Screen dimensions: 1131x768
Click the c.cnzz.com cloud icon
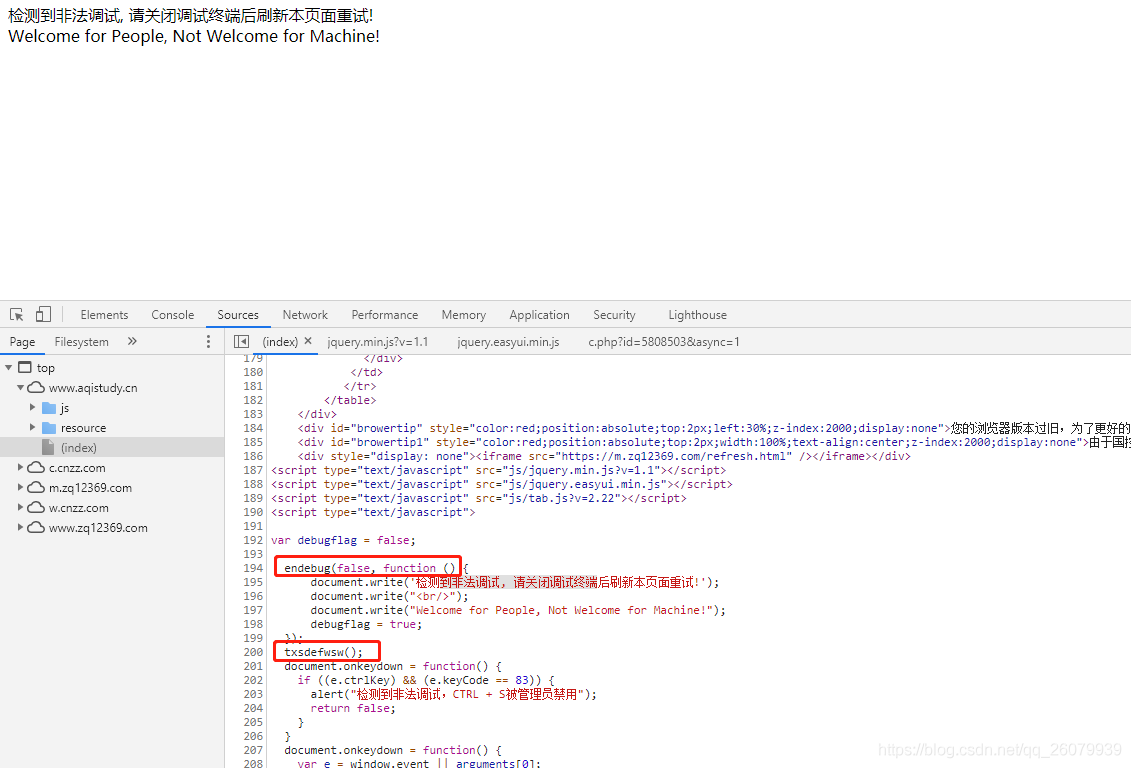[x=36, y=467]
